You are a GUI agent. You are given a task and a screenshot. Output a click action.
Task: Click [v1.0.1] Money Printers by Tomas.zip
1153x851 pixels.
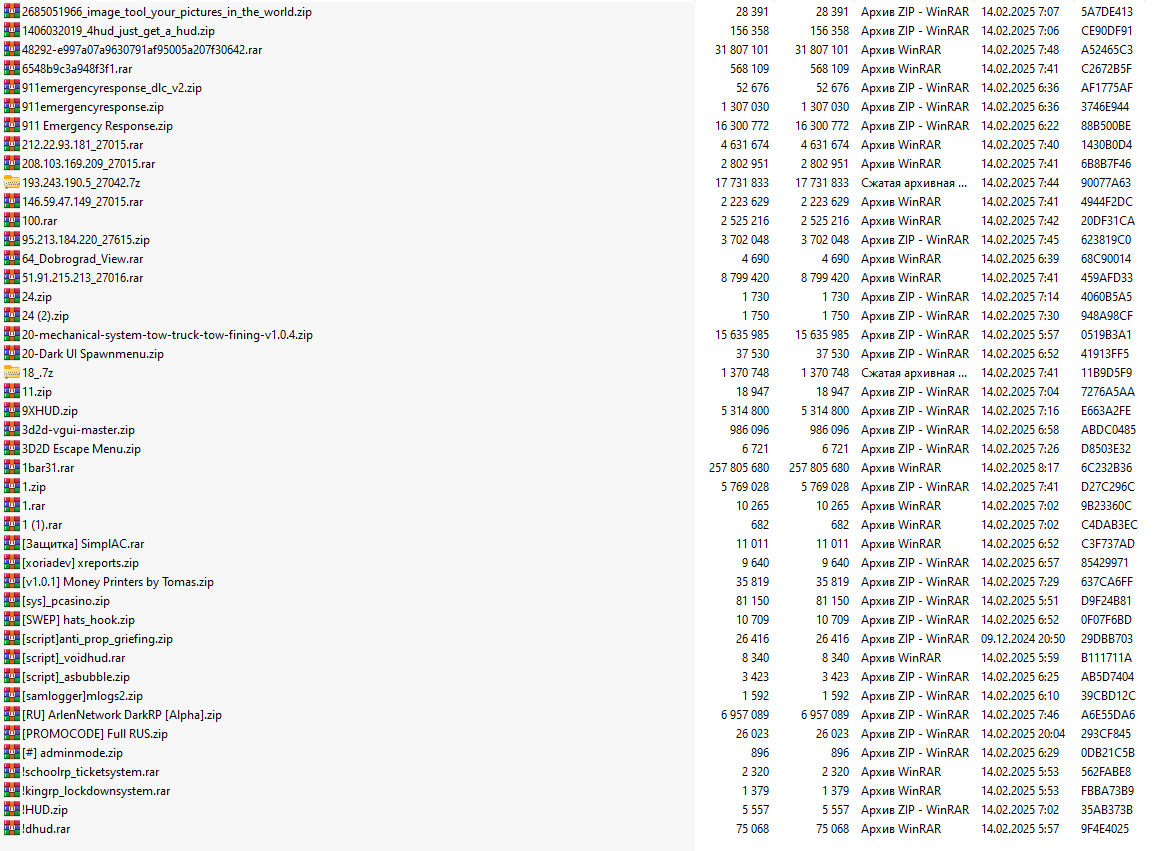coord(118,582)
